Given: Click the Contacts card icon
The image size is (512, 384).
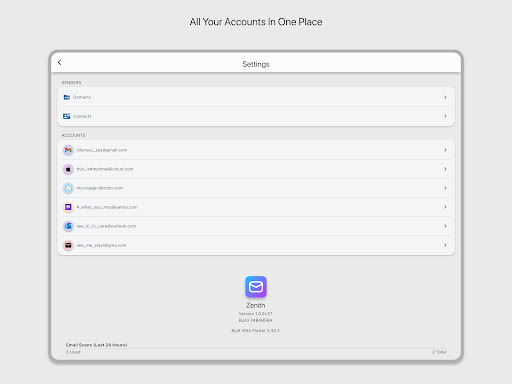Looking at the screenshot, I should (x=67, y=116).
